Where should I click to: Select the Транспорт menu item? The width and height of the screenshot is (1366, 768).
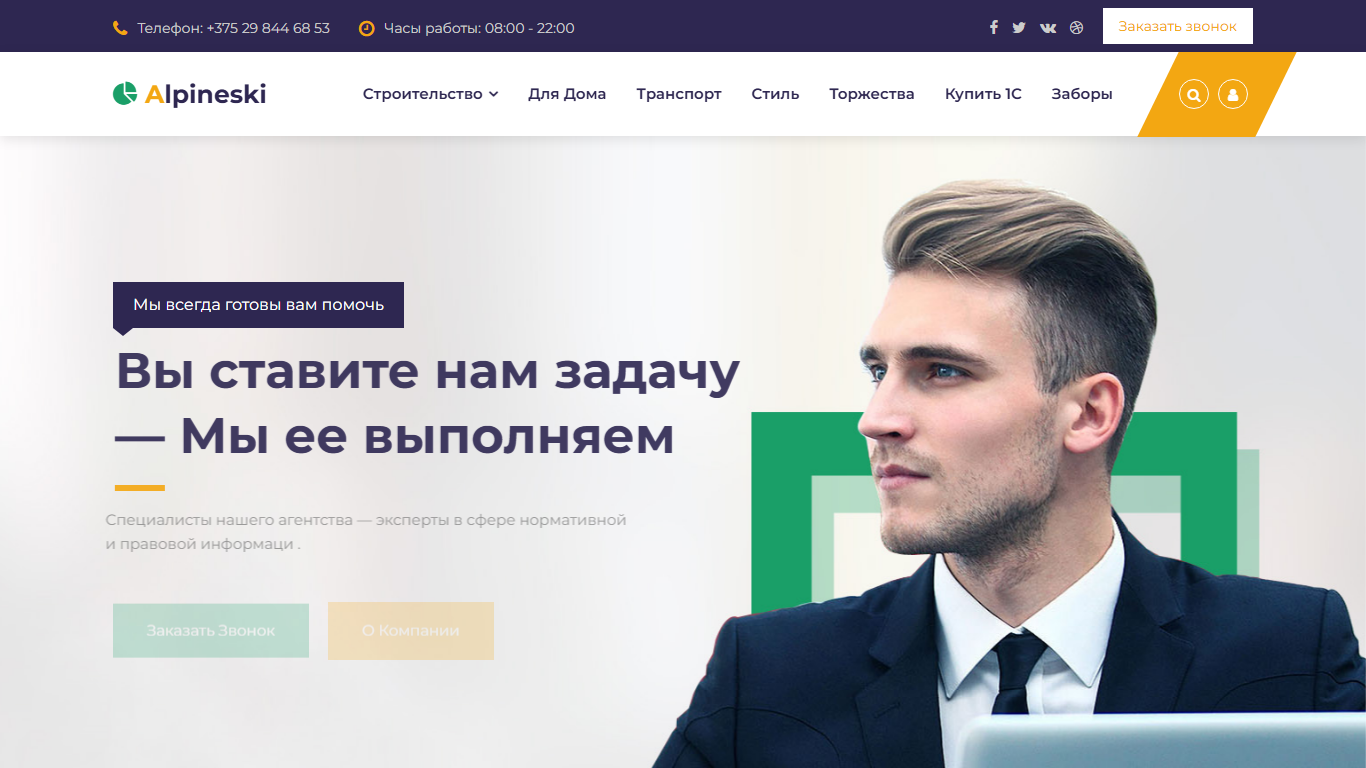(x=679, y=94)
